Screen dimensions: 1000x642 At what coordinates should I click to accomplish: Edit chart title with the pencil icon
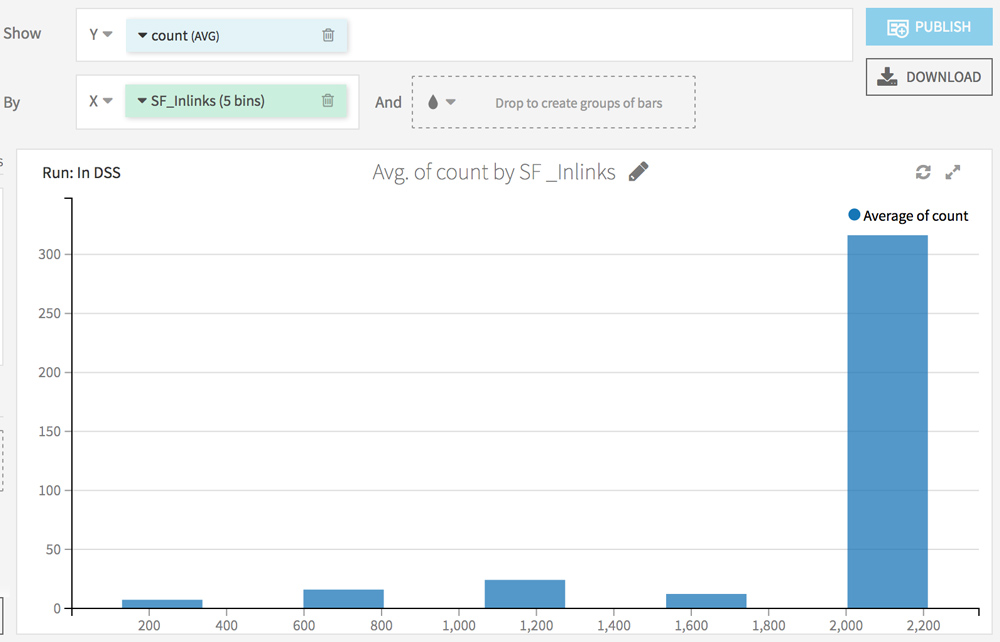coord(638,171)
